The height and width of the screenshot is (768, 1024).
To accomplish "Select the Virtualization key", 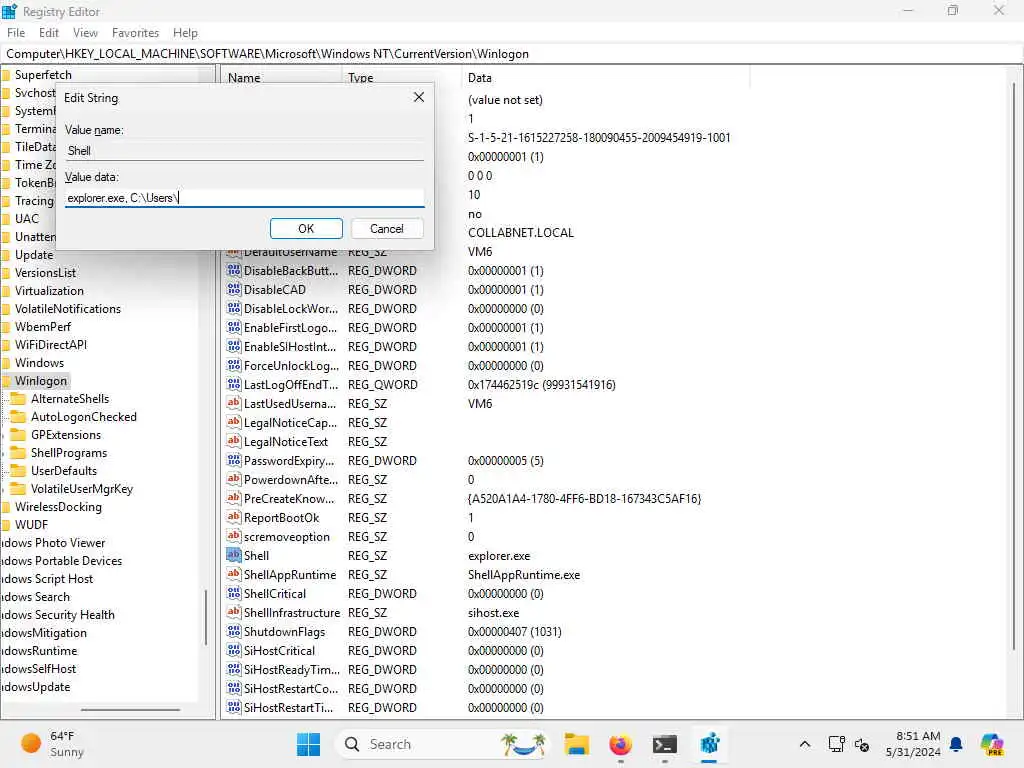I will [x=49, y=291].
